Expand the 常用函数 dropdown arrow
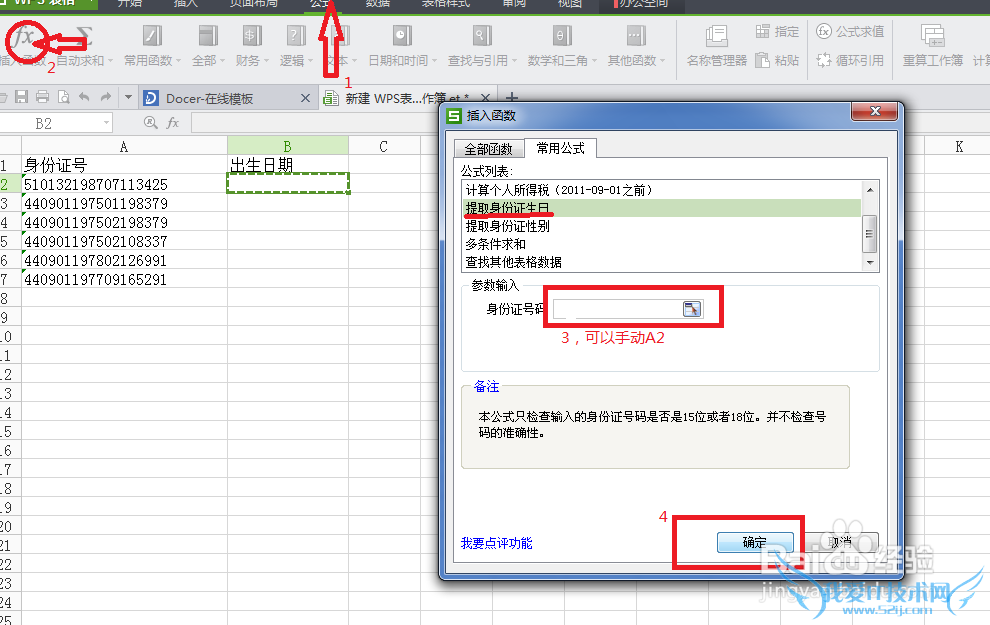Screen dimensions: 990x625 (178, 61)
